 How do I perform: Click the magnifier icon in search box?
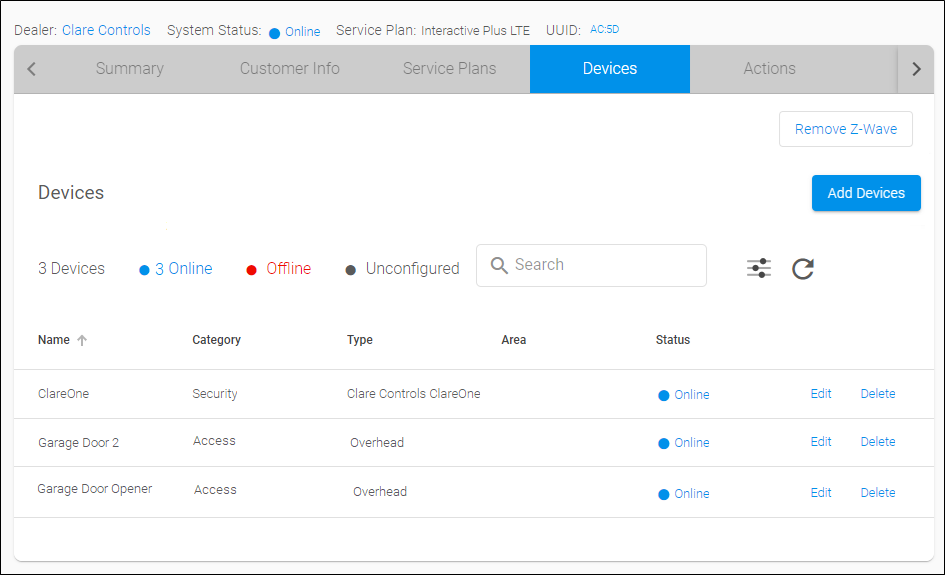498,265
